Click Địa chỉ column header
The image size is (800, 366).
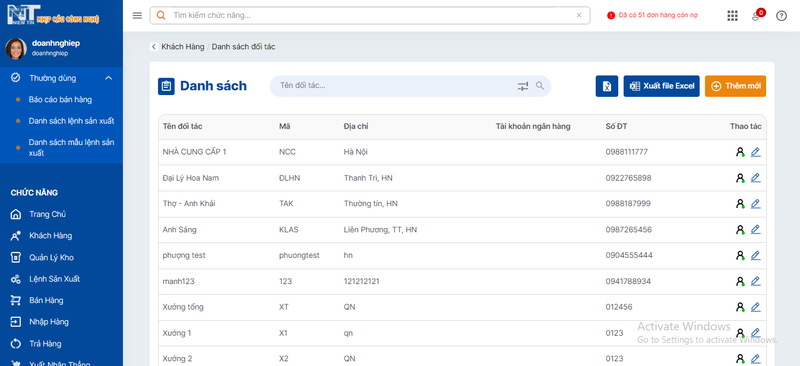[x=356, y=127]
